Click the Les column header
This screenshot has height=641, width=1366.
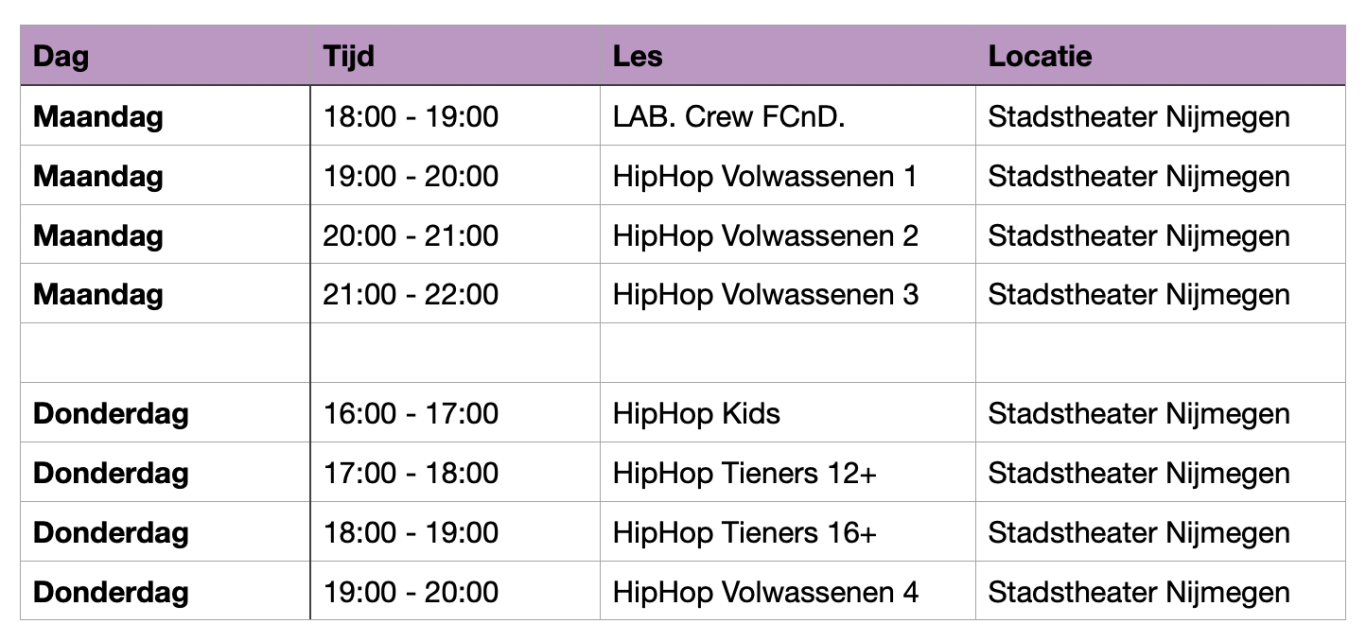pyautogui.click(x=638, y=56)
